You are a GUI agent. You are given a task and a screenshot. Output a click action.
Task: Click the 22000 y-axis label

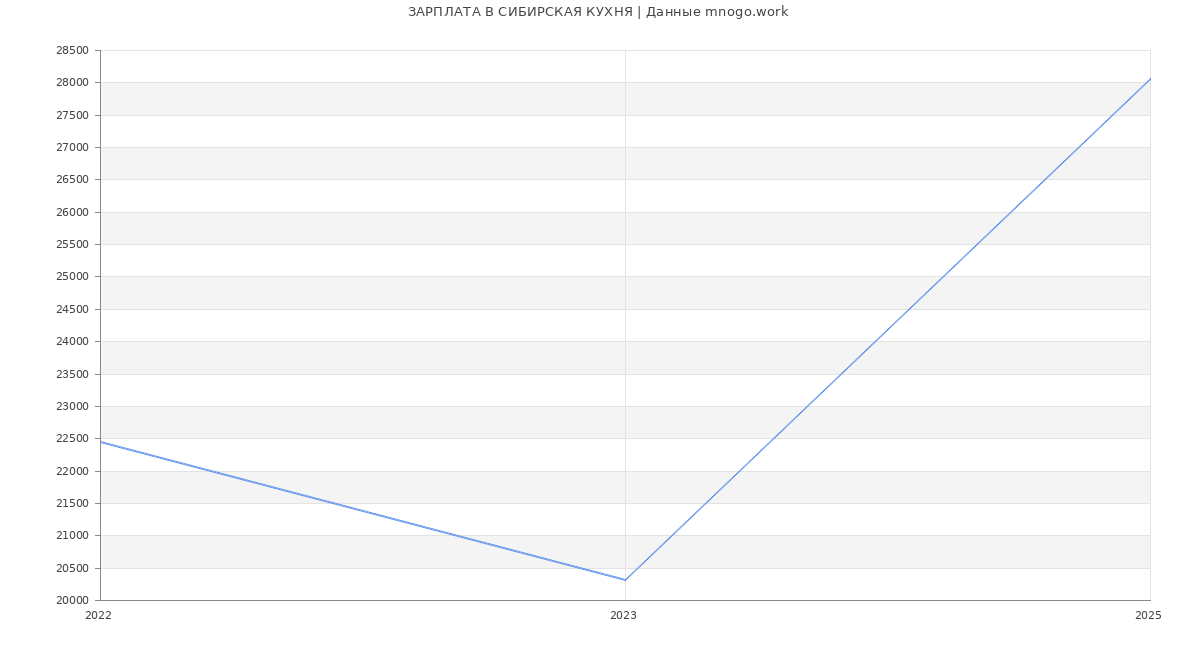tap(72, 471)
